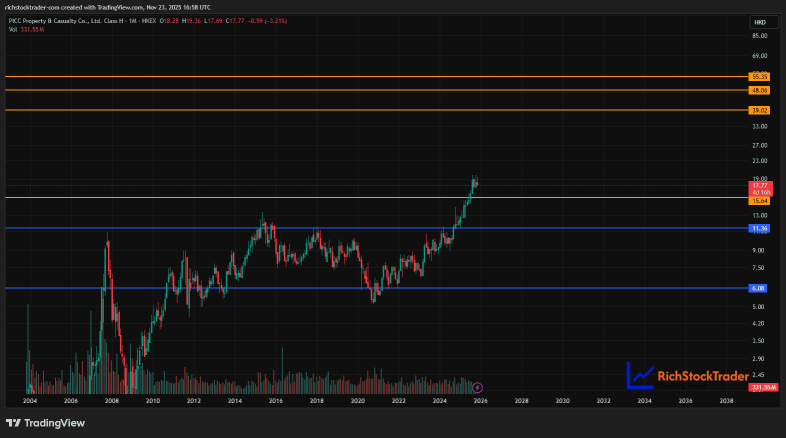
Task: Click the 6.08 blue price label
Action: 758,288
